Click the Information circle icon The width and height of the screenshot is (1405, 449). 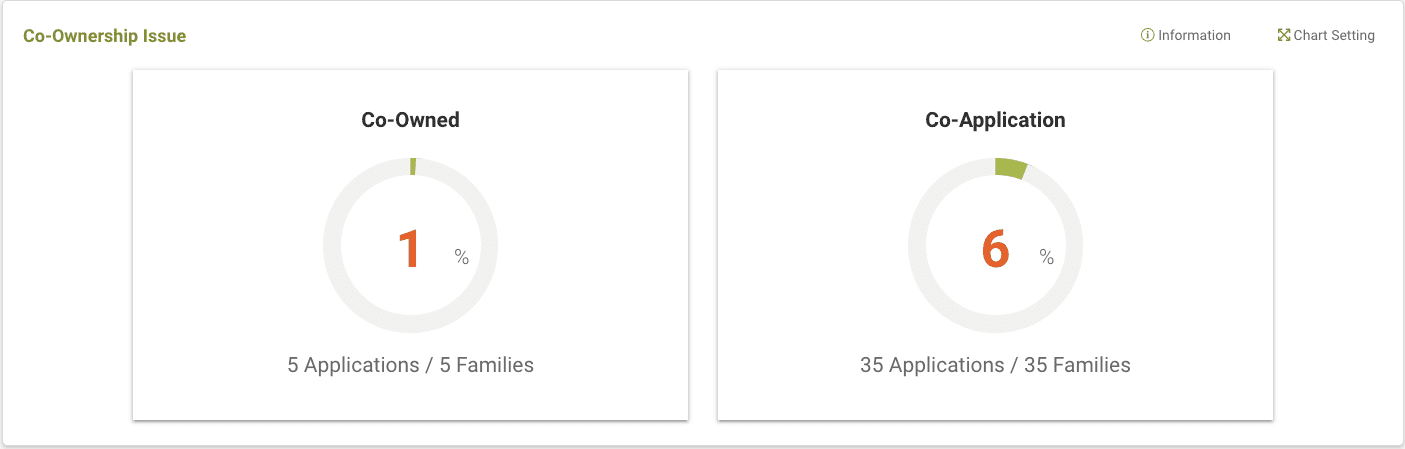click(x=1147, y=35)
